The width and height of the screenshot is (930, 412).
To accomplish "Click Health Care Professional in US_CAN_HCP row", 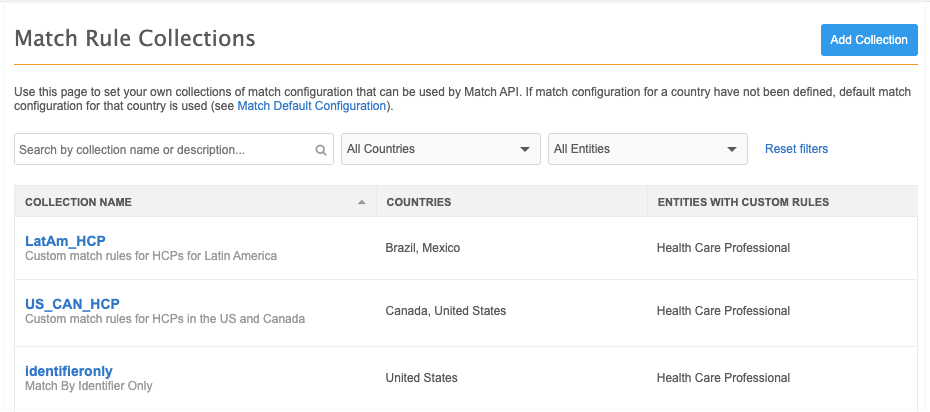I will (723, 311).
